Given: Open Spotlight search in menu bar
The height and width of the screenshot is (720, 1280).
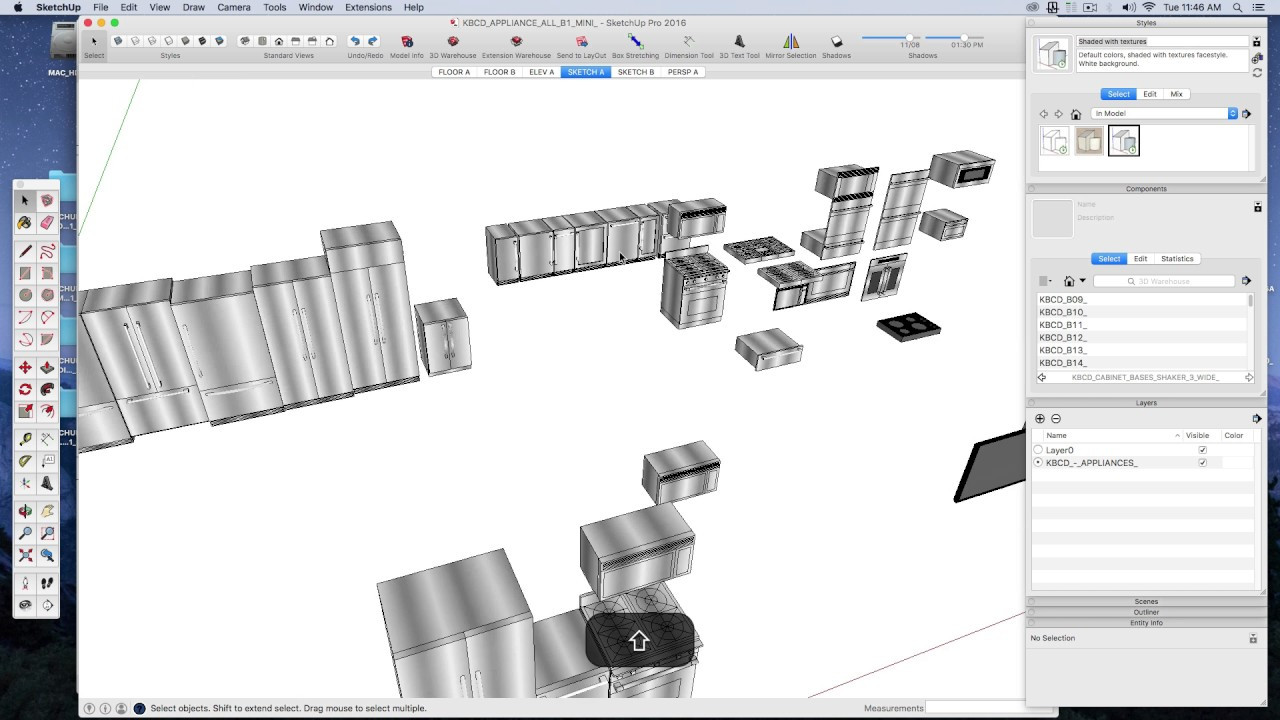Looking at the screenshot, I should click(1238, 7).
